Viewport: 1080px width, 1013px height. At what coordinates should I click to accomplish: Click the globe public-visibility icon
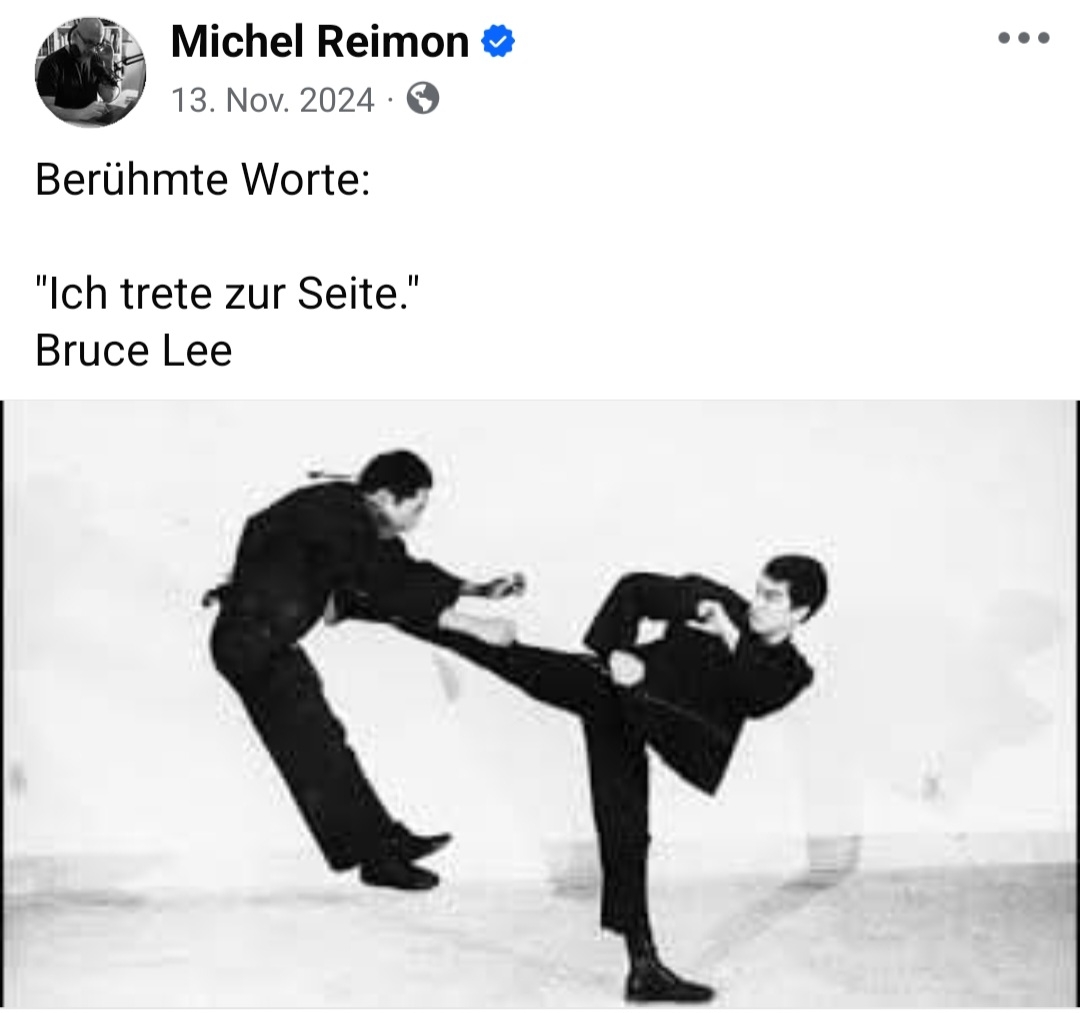(422, 98)
